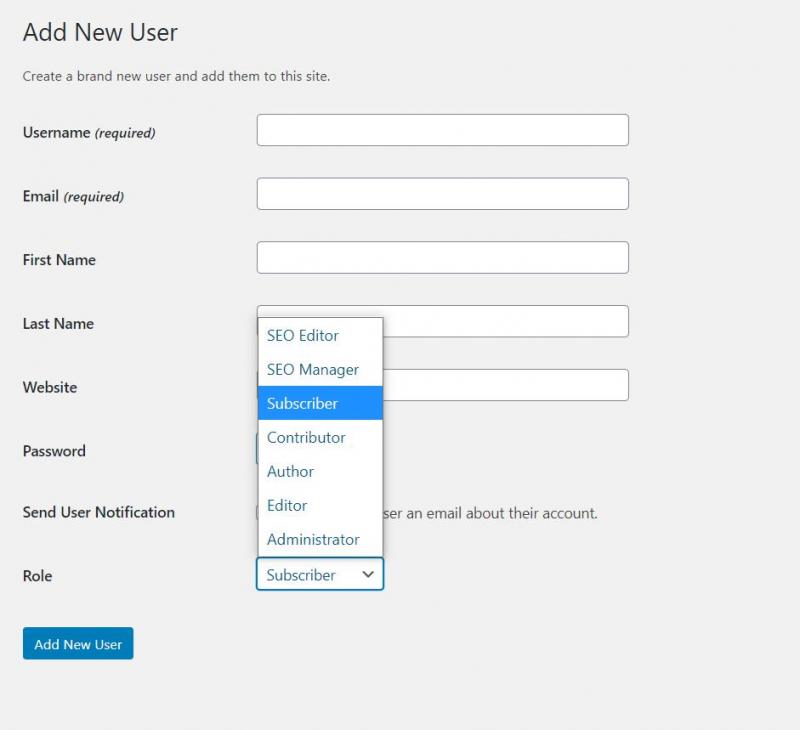Select Contributor in the role dropdown list
The height and width of the screenshot is (730, 800).
click(306, 438)
